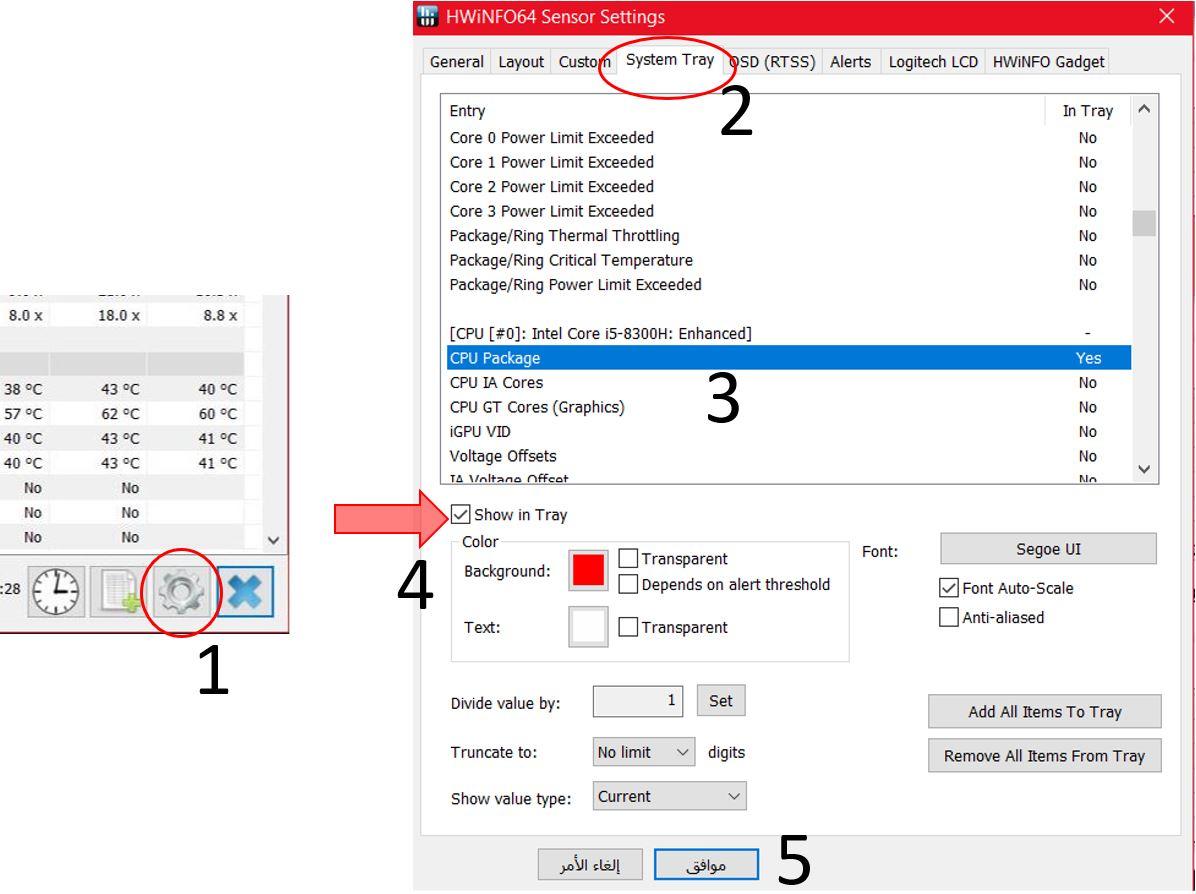Switch to the Layout tab
The image size is (1196, 894).
pyautogui.click(x=521, y=62)
